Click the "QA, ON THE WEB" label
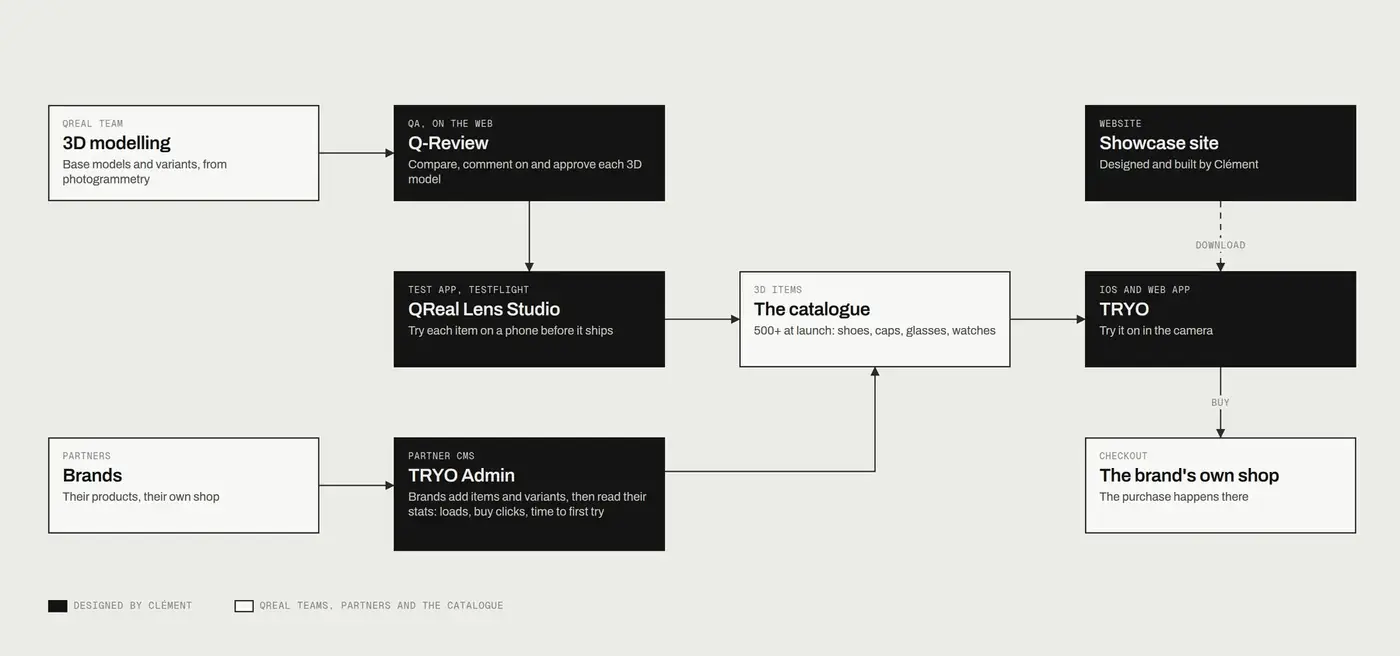The width and height of the screenshot is (1400, 656). tap(450, 124)
